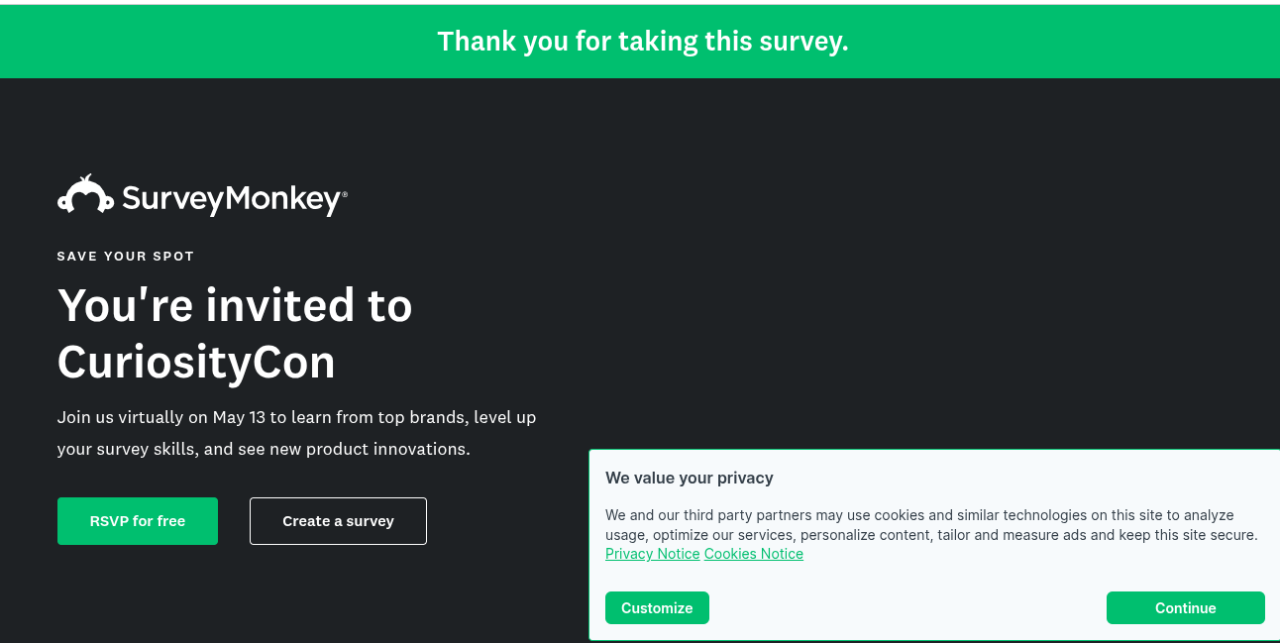Click the SurveyMonkey wordmark text
Screen dimensions: 1280x643
coord(231,198)
